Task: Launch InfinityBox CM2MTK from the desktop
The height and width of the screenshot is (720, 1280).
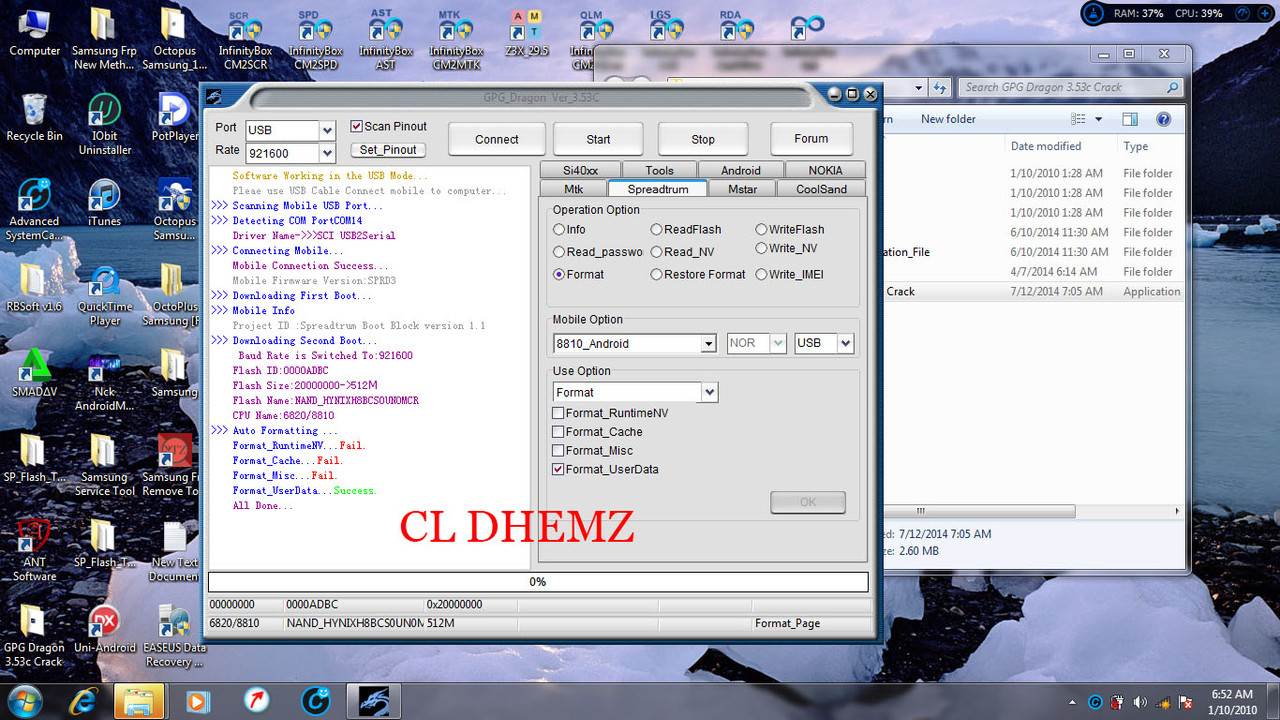Action: pyautogui.click(x=456, y=30)
